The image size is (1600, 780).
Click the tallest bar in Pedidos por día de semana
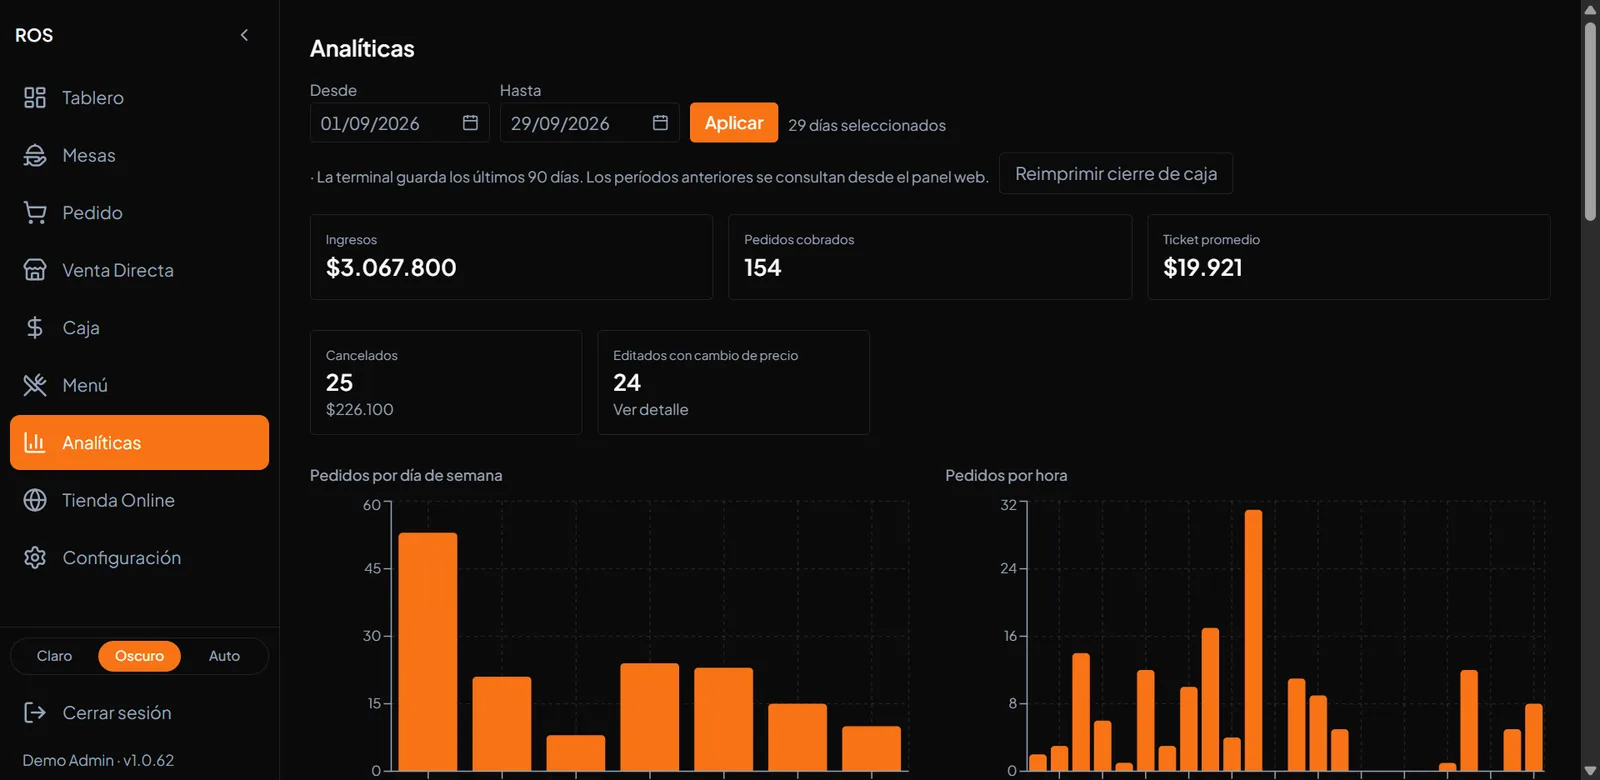click(x=428, y=652)
